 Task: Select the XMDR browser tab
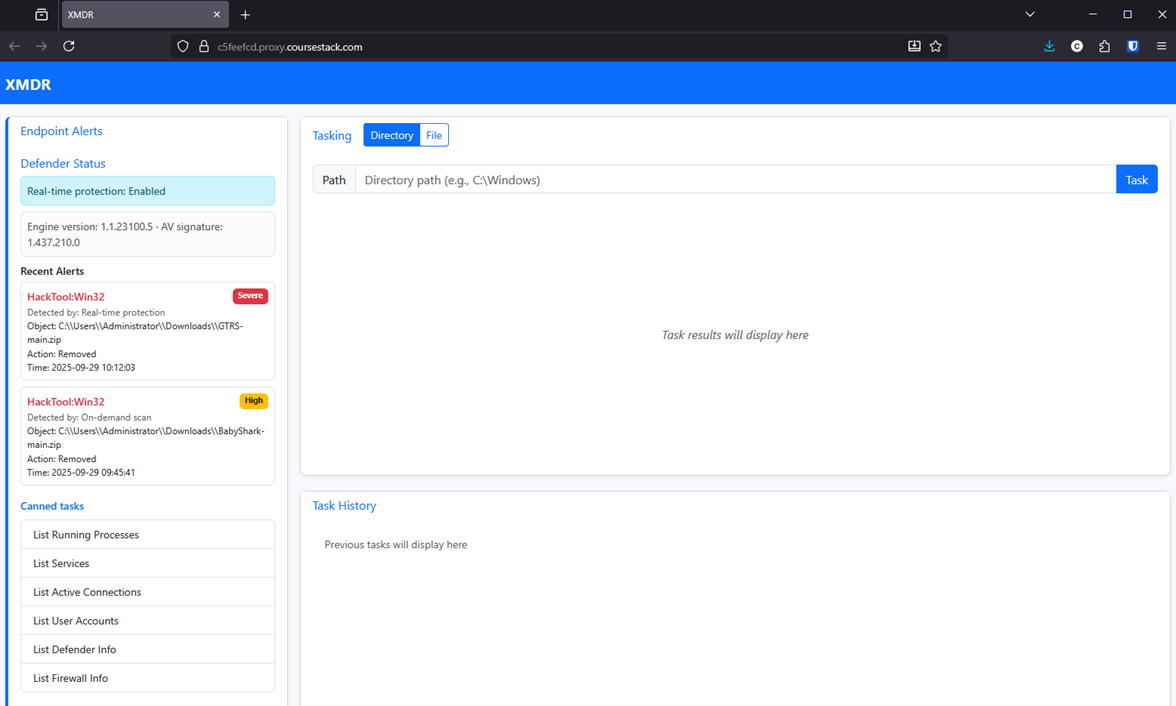(135, 15)
